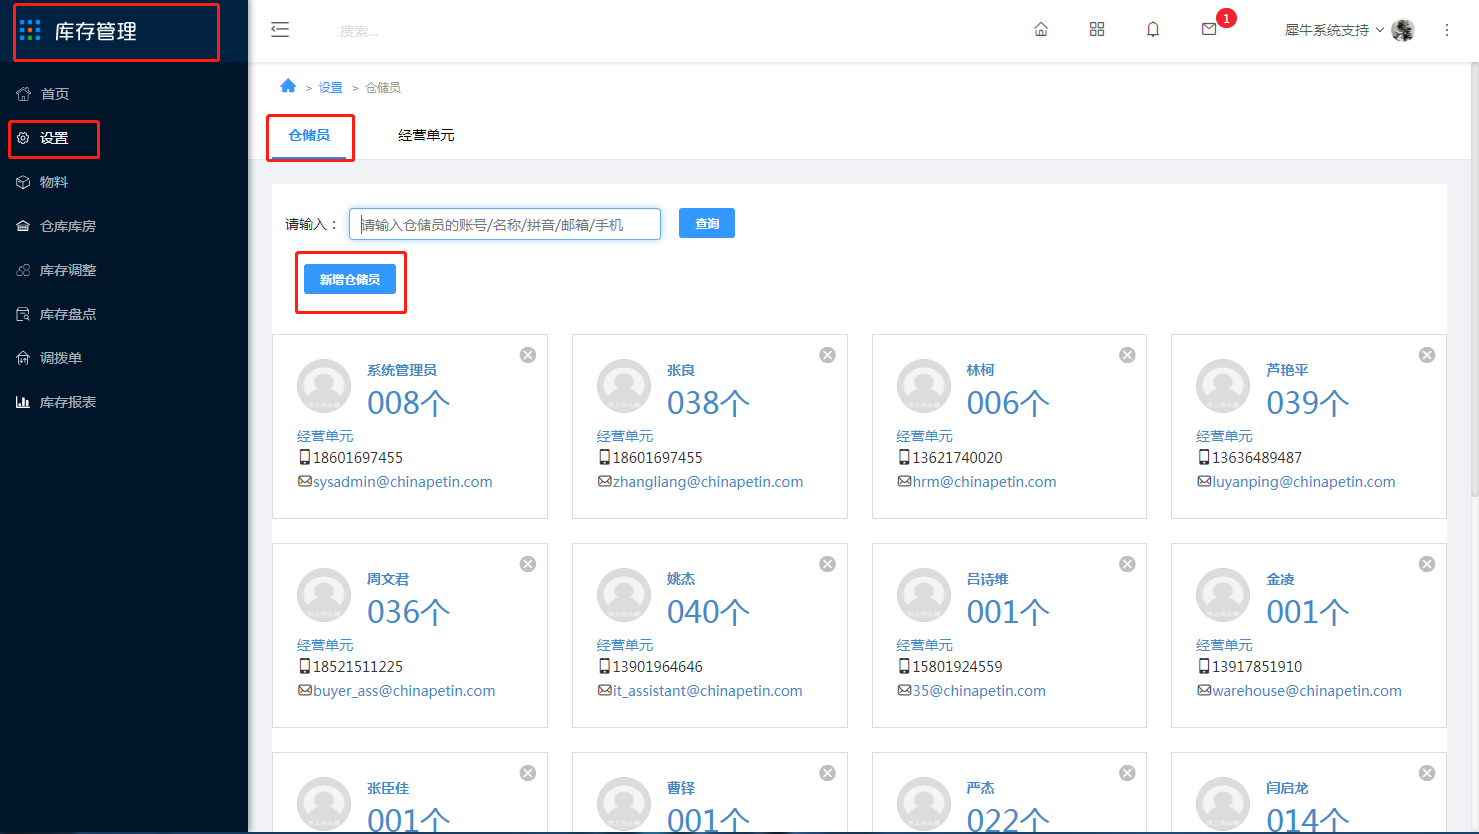Open 调拨单 in the sidebar
This screenshot has height=834, width=1479.
click(124, 358)
